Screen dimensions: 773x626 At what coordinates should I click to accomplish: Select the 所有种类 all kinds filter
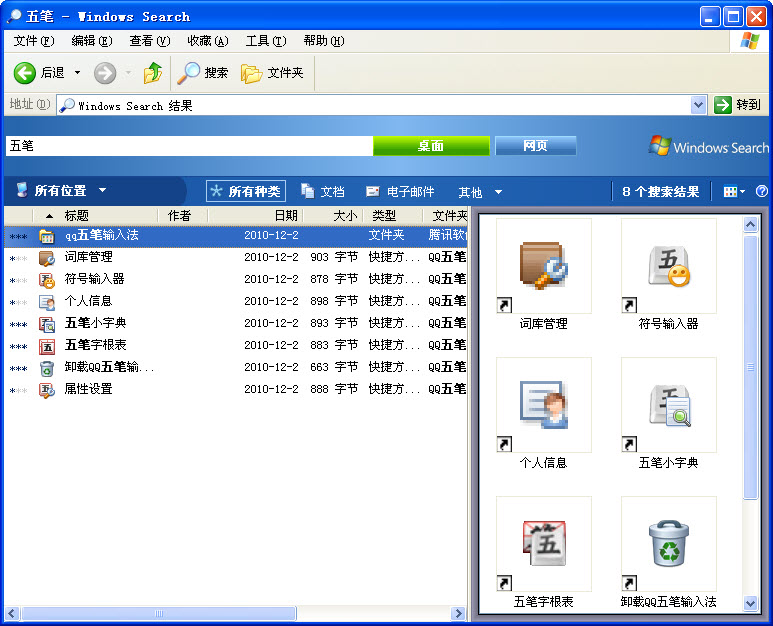point(245,191)
